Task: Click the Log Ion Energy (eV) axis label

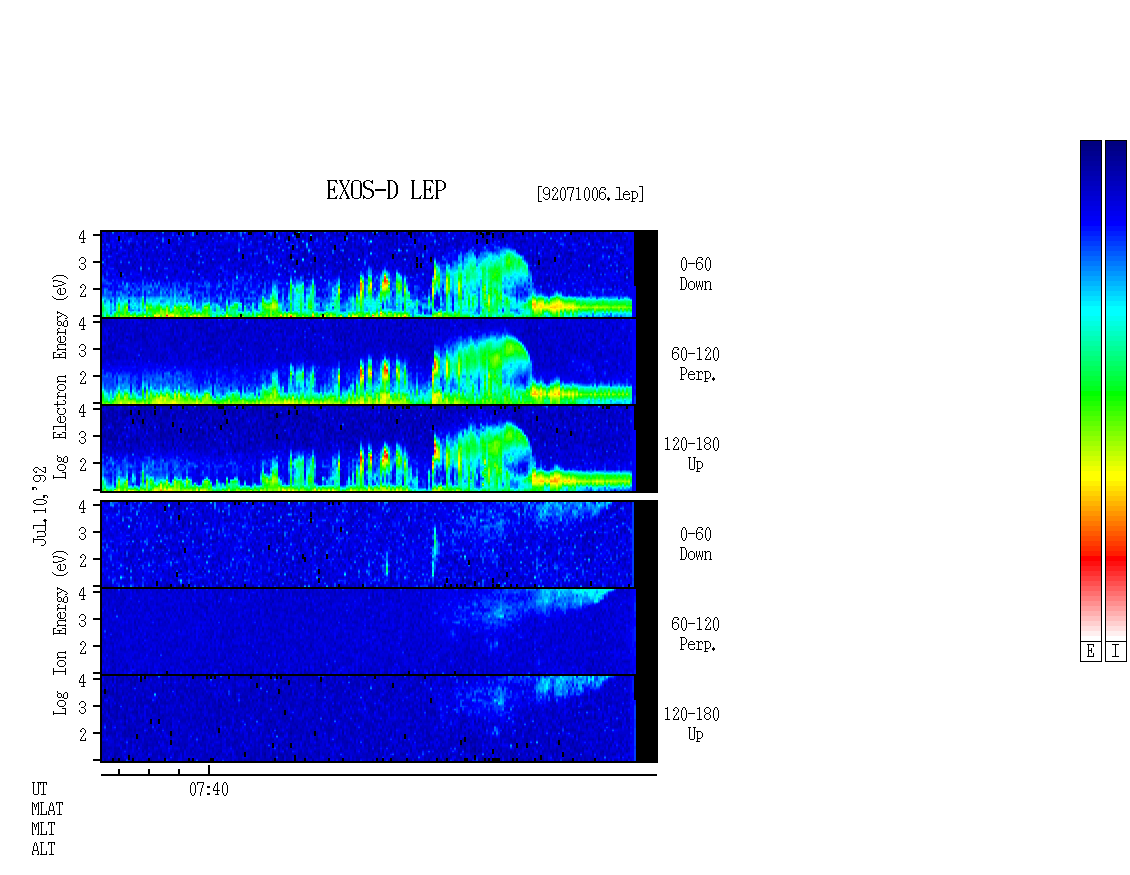Action: 60,632
